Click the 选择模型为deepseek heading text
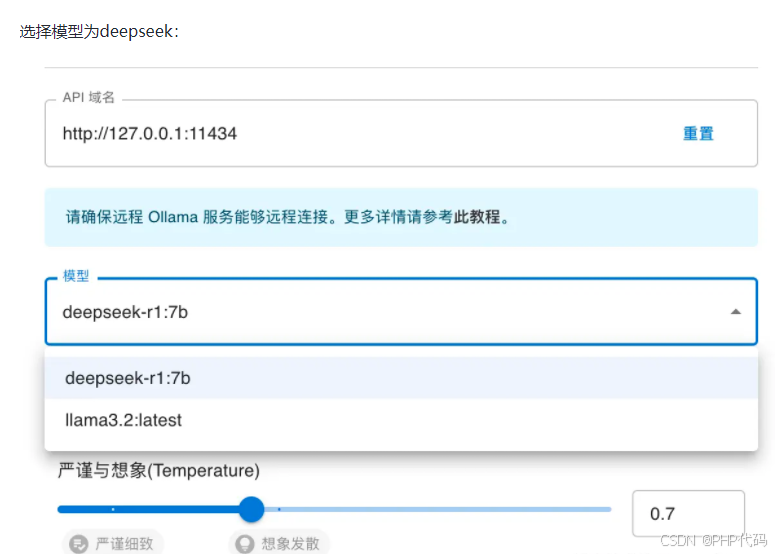Viewport: 775px width, 554px height. 99,32
